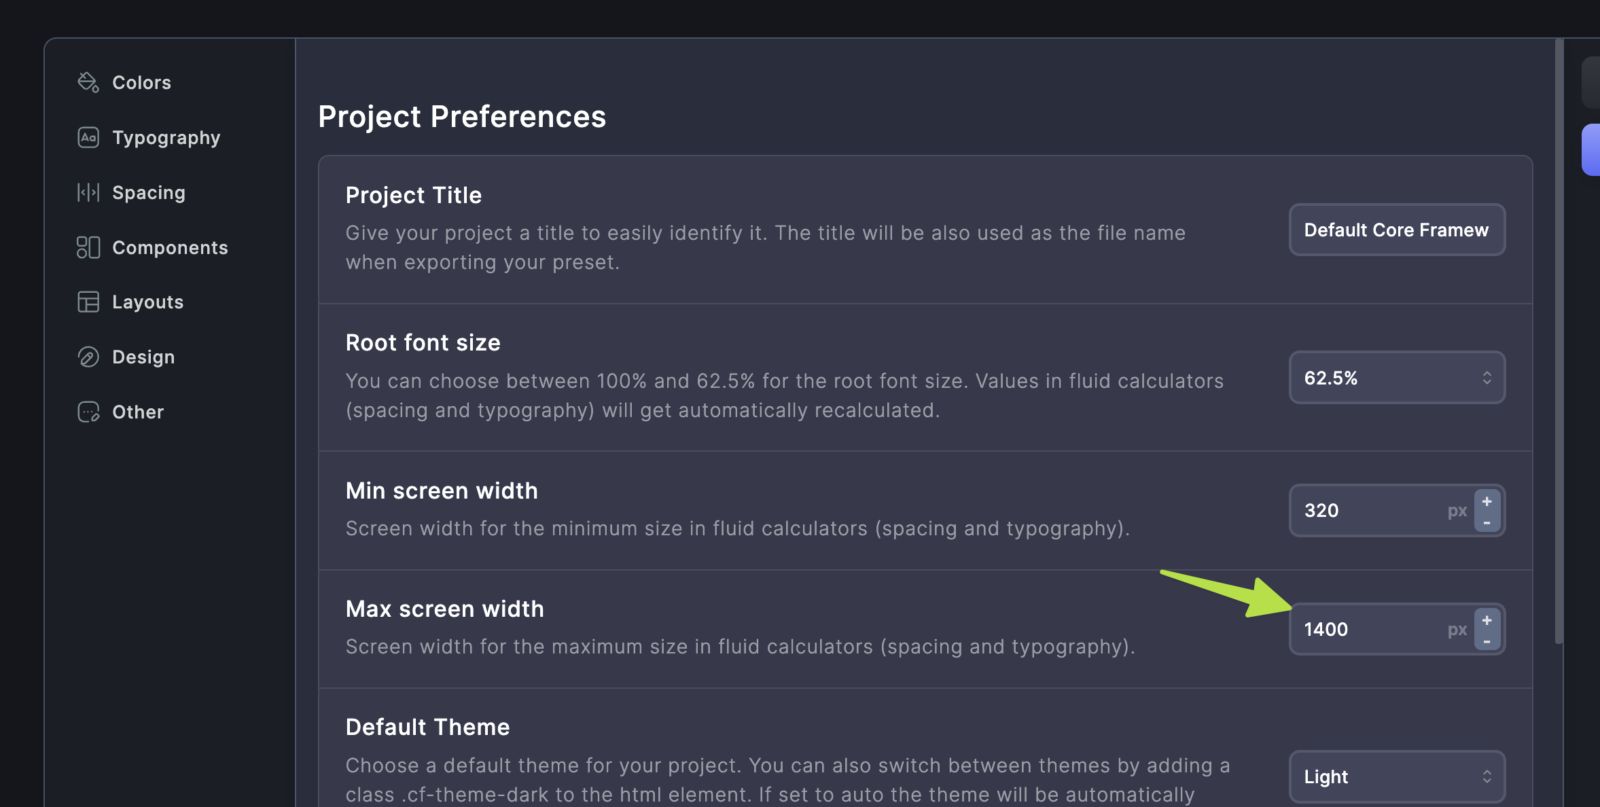Click the Spacing sidebar icon
Viewport: 1600px width, 807px height.
(88, 192)
